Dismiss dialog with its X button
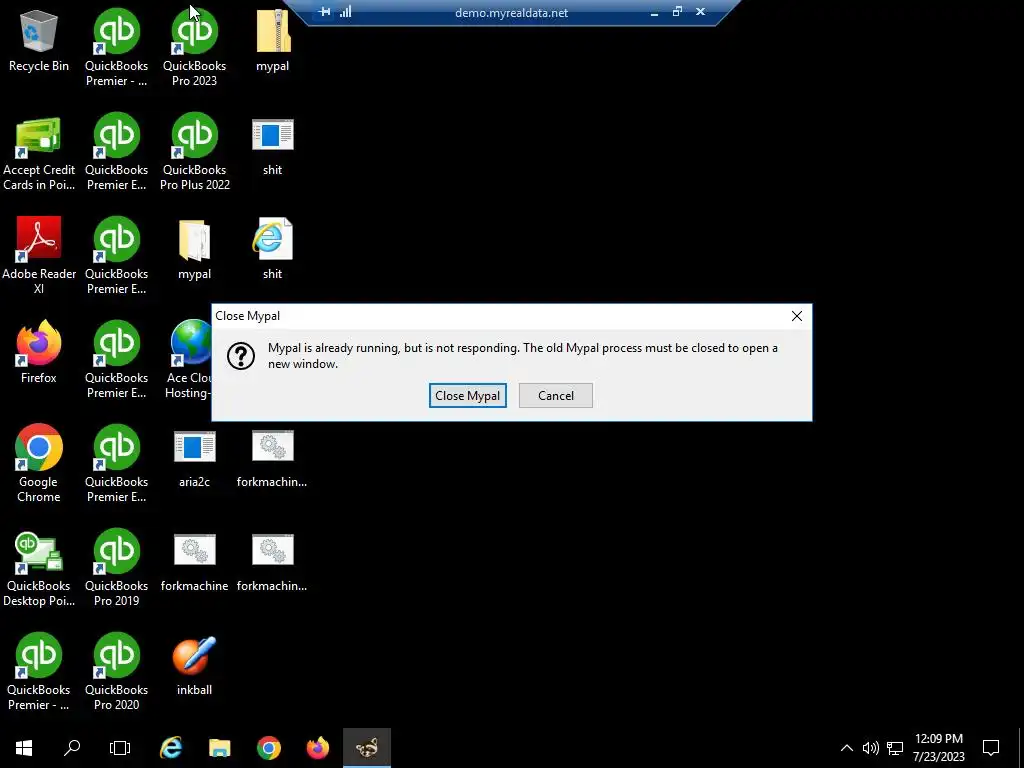Screen dimensions: 1024x768 tap(797, 316)
